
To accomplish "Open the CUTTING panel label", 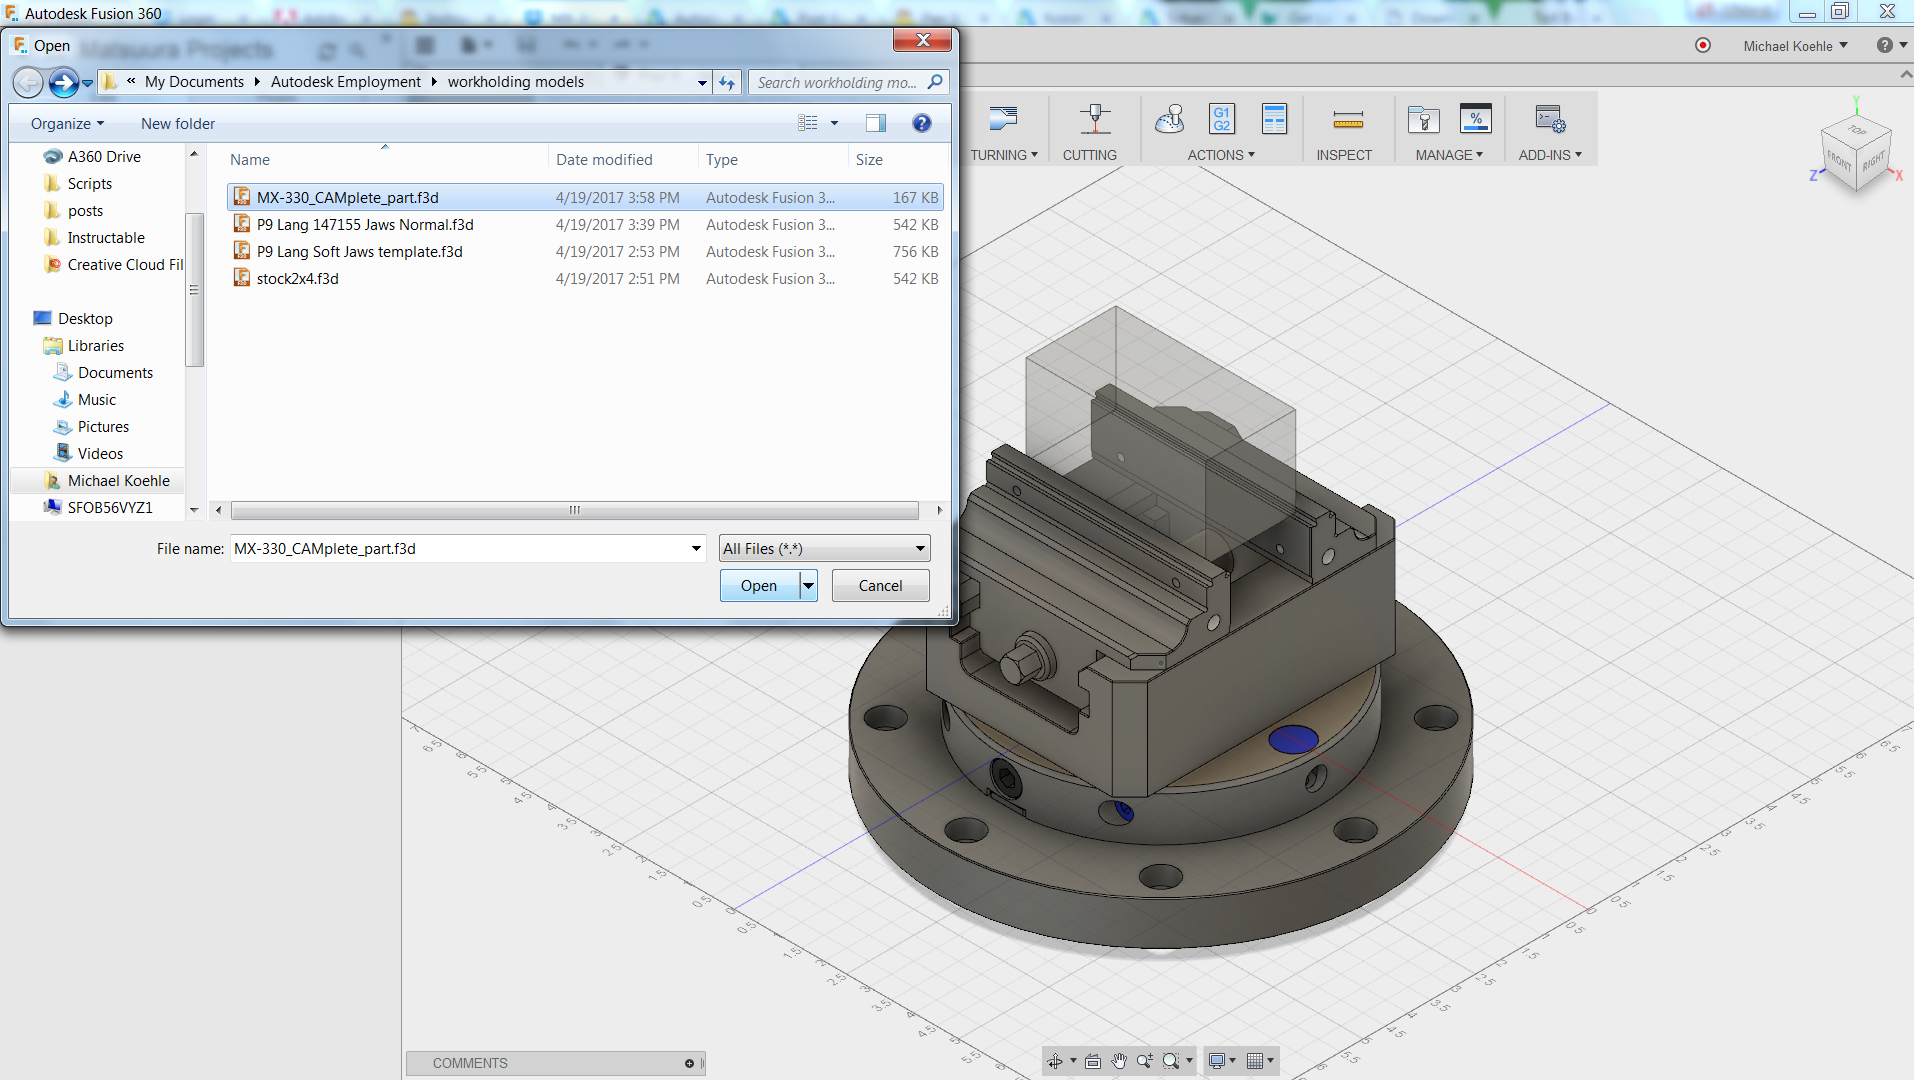I will click(x=1090, y=155).
